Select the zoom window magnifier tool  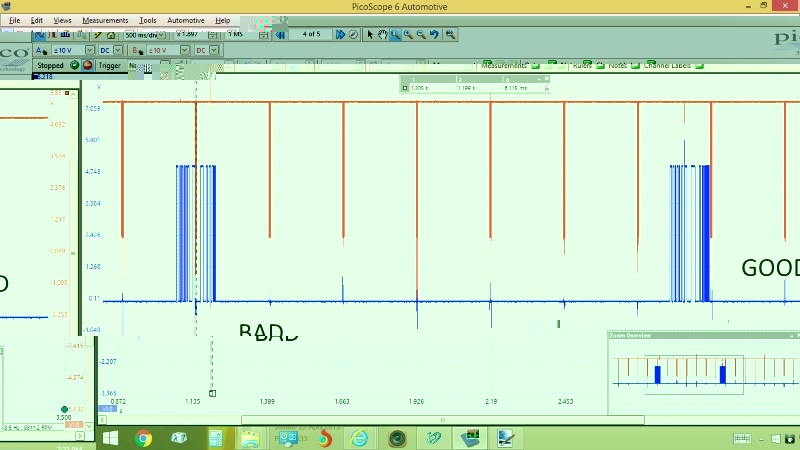[x=395, y=35]
